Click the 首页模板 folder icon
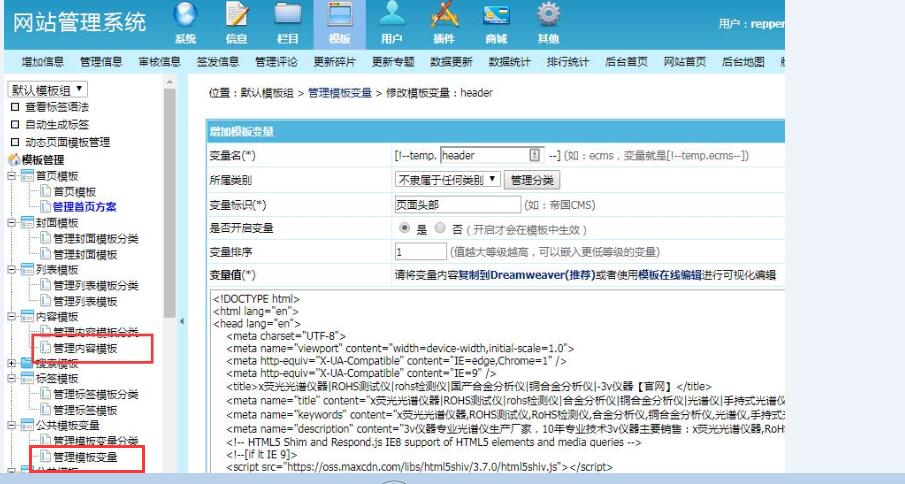Viewport: 905px width, 484px height. click(27, 175)
